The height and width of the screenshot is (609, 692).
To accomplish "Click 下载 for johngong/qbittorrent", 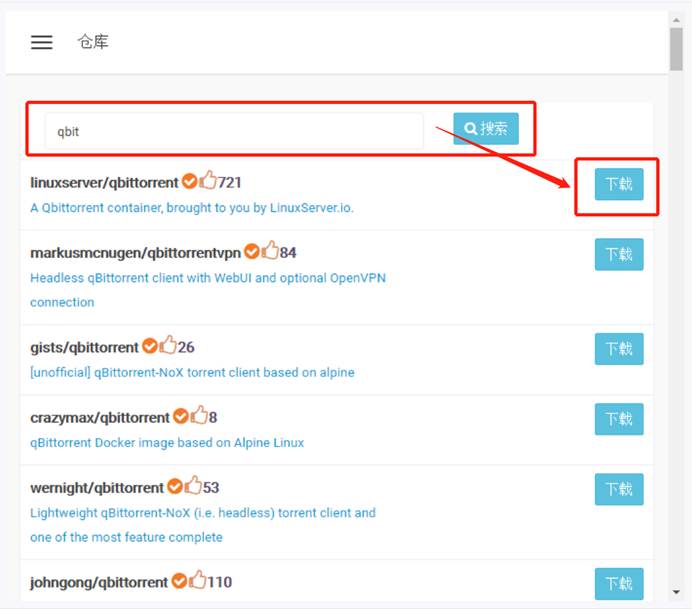I will pyautogui.click(x=619, y=583).
